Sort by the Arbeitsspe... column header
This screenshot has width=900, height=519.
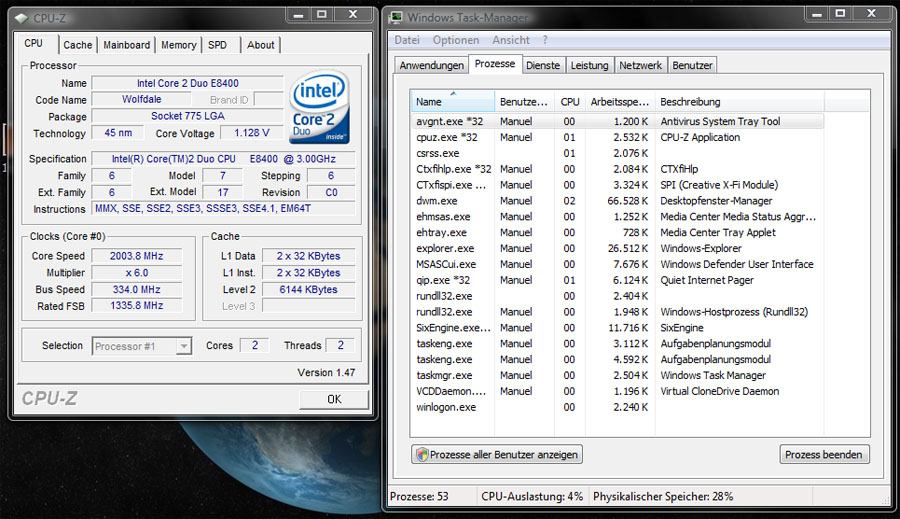point(620,102)
